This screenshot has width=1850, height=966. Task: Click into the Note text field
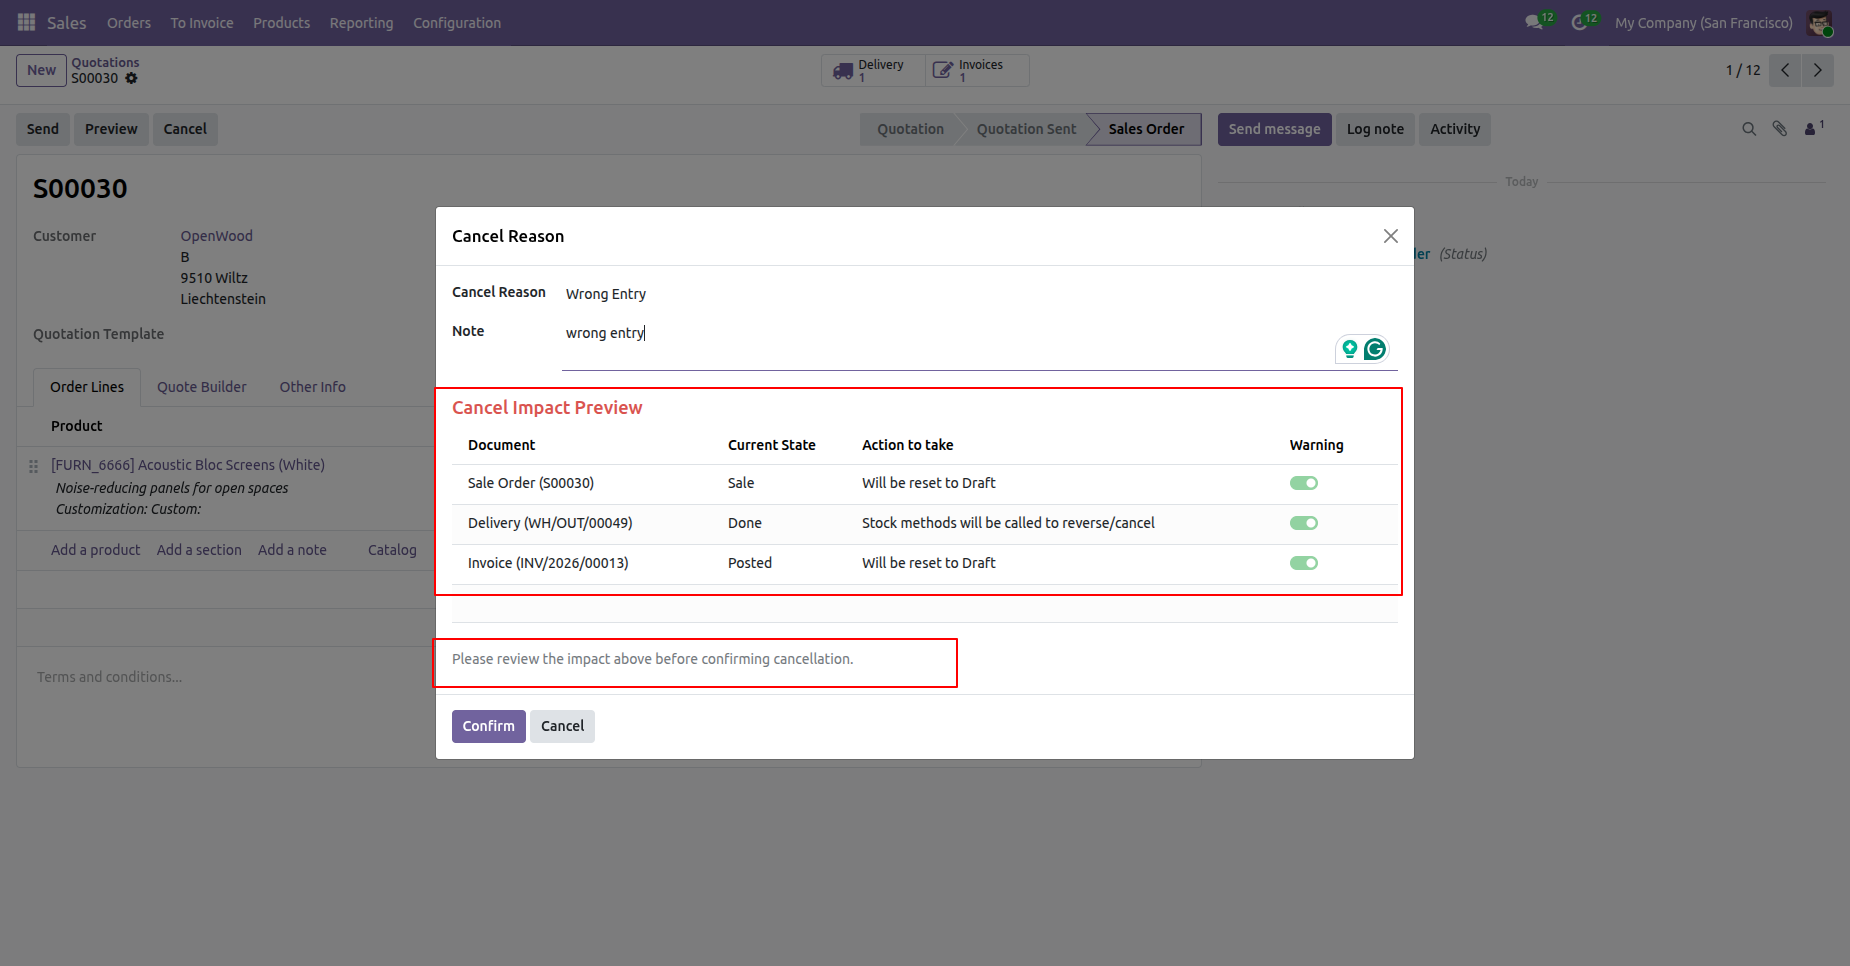tap(979, 345)
